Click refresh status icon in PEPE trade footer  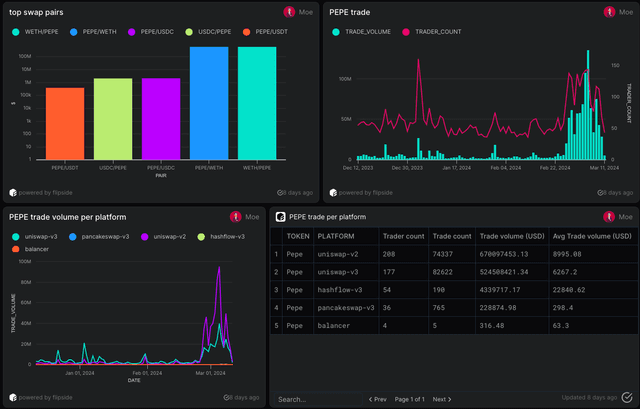pyautogui.click(x=600, y=193)
